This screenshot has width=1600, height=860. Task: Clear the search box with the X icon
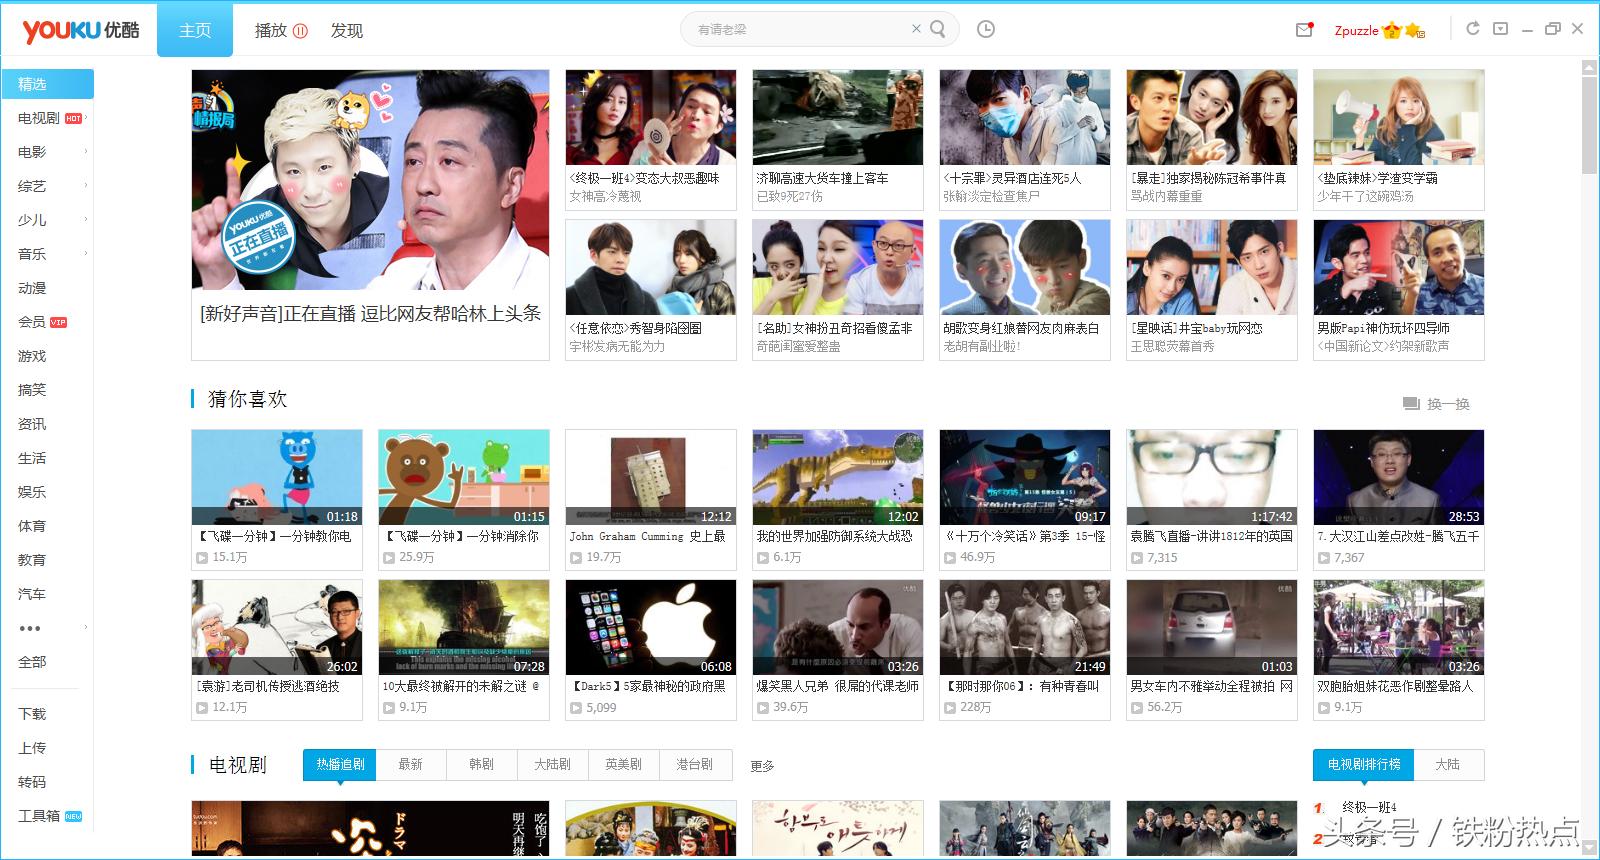[915, 29]
